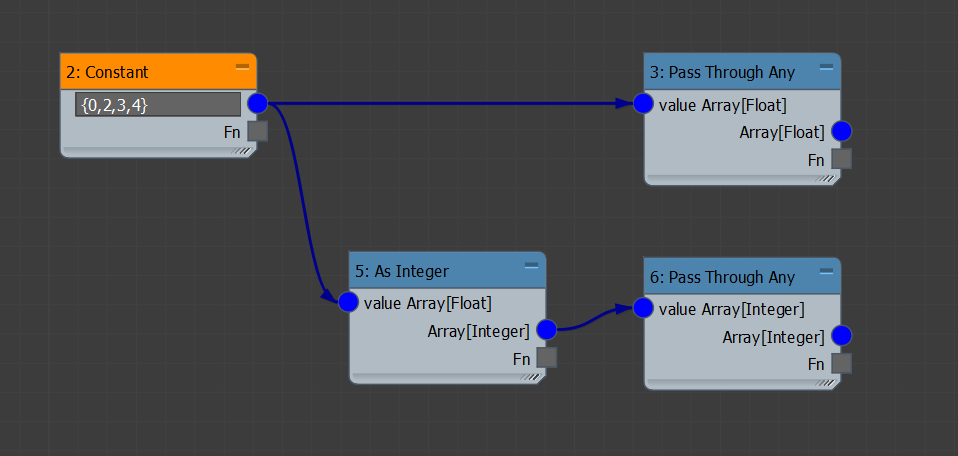Select the 2: Constant node title bar
The width and height of the screenshot is (958, 456).
[x=158, y=72]
